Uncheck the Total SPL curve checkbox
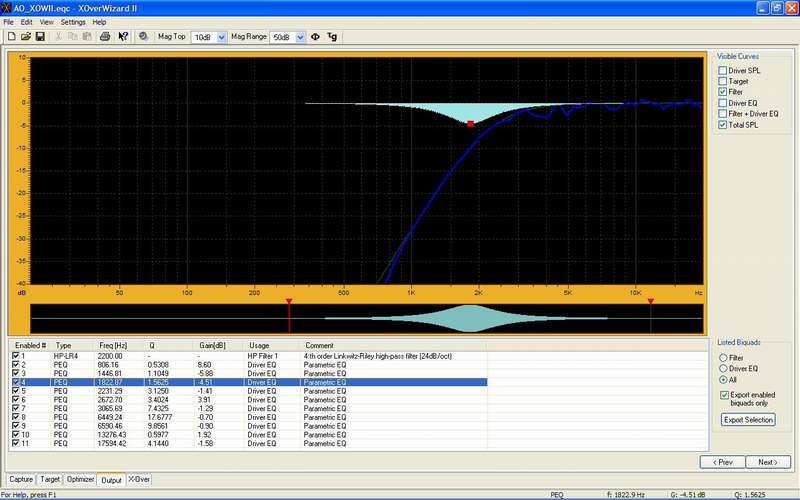 coord(722,124)
